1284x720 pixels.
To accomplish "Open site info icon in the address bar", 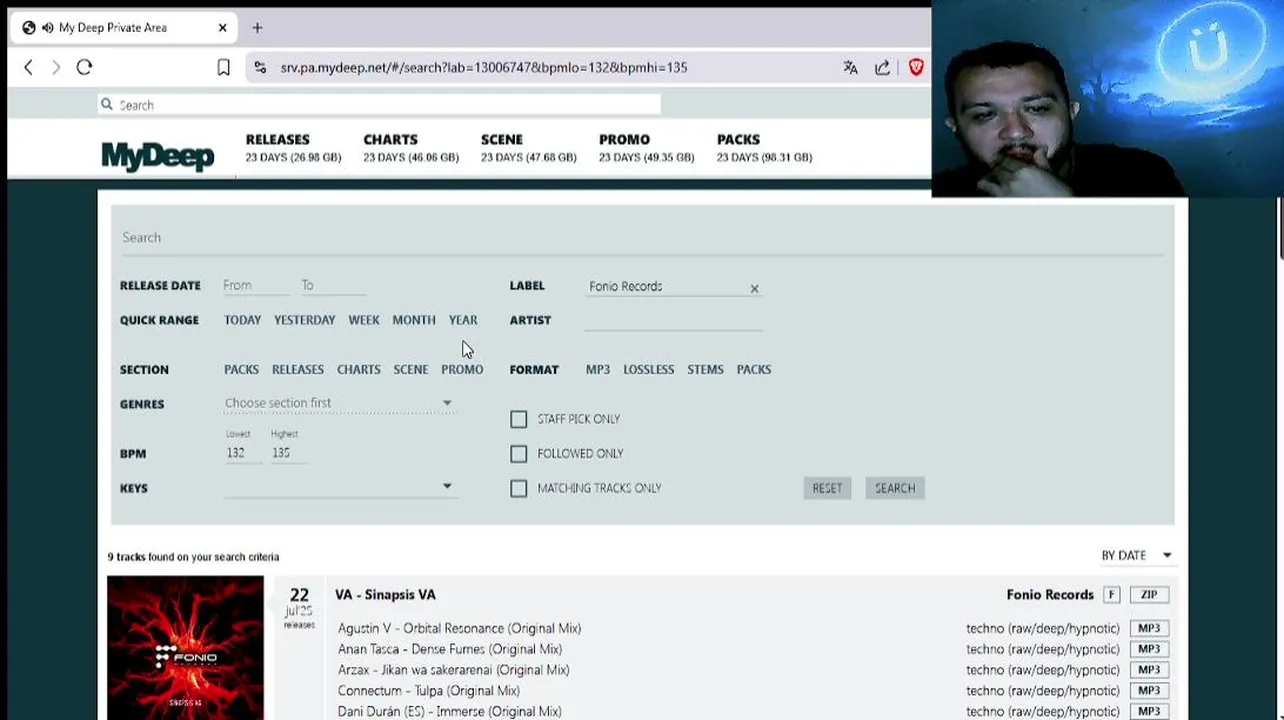I will [x=260, y=67].
